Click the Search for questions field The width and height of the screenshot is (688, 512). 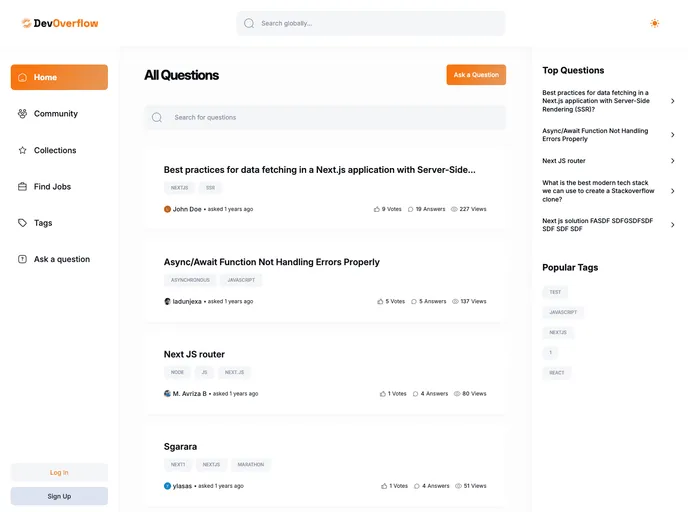click(x=330, y=118)
